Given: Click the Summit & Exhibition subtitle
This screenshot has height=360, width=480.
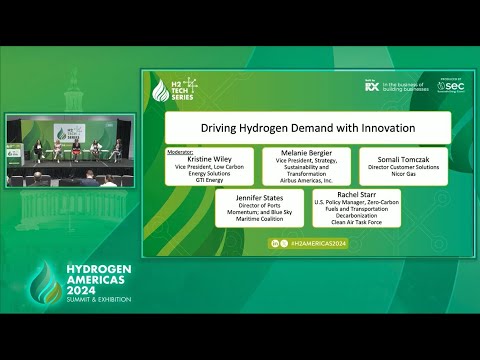Looking at the screenshot, I should click(99, 299).
